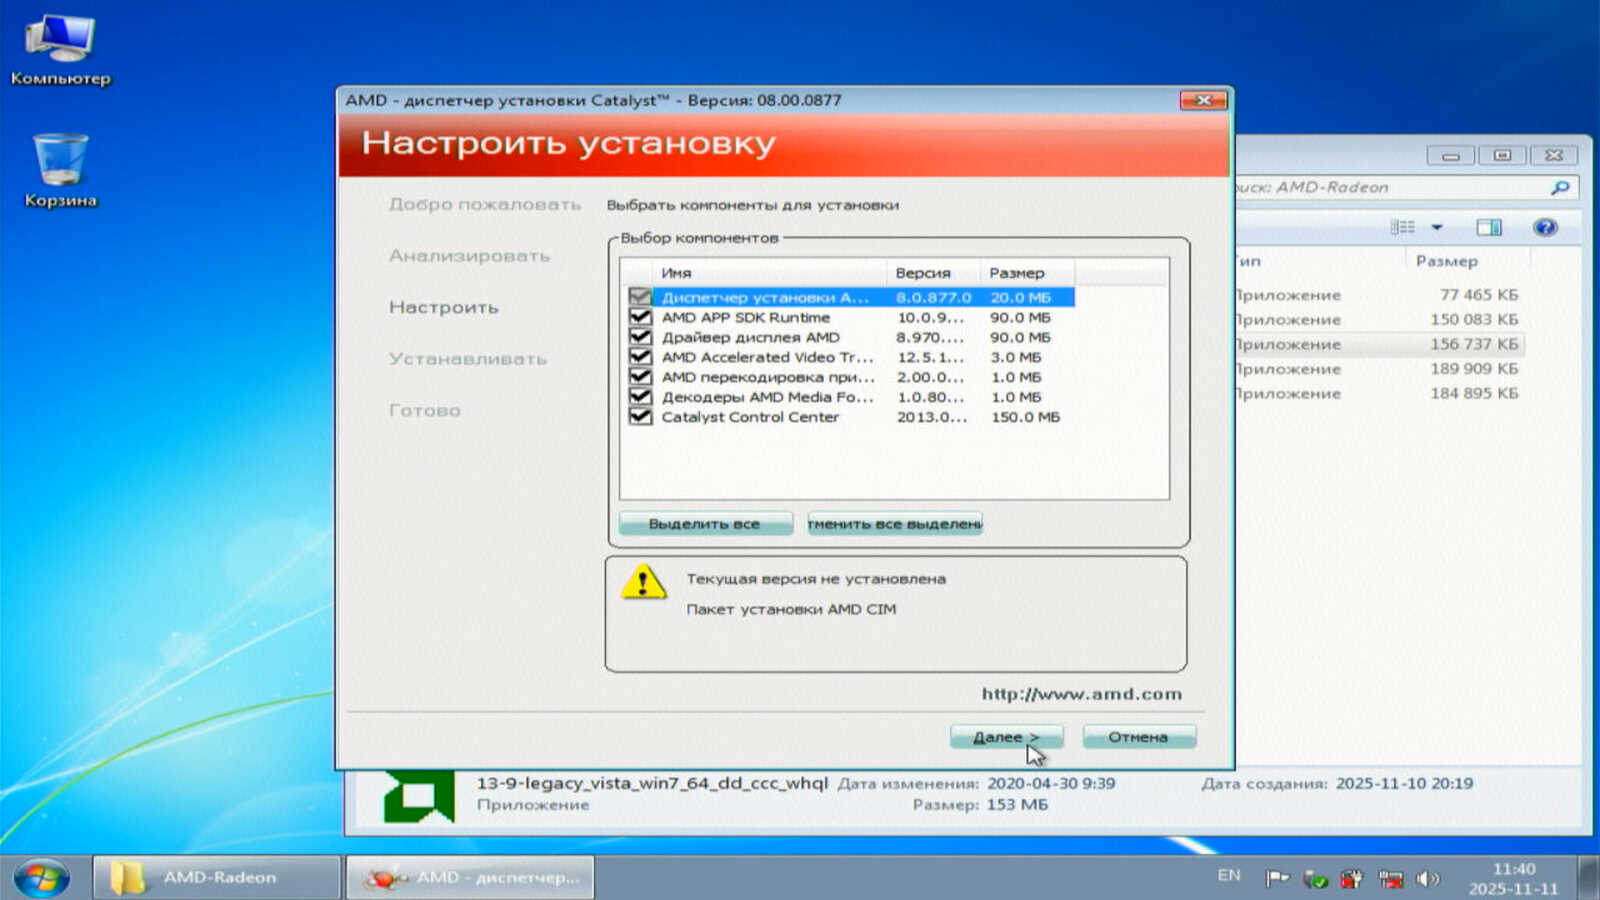
Task: Click the Текущая версия не установлена message
Action: pyautogui.click(x=816, y=579)
